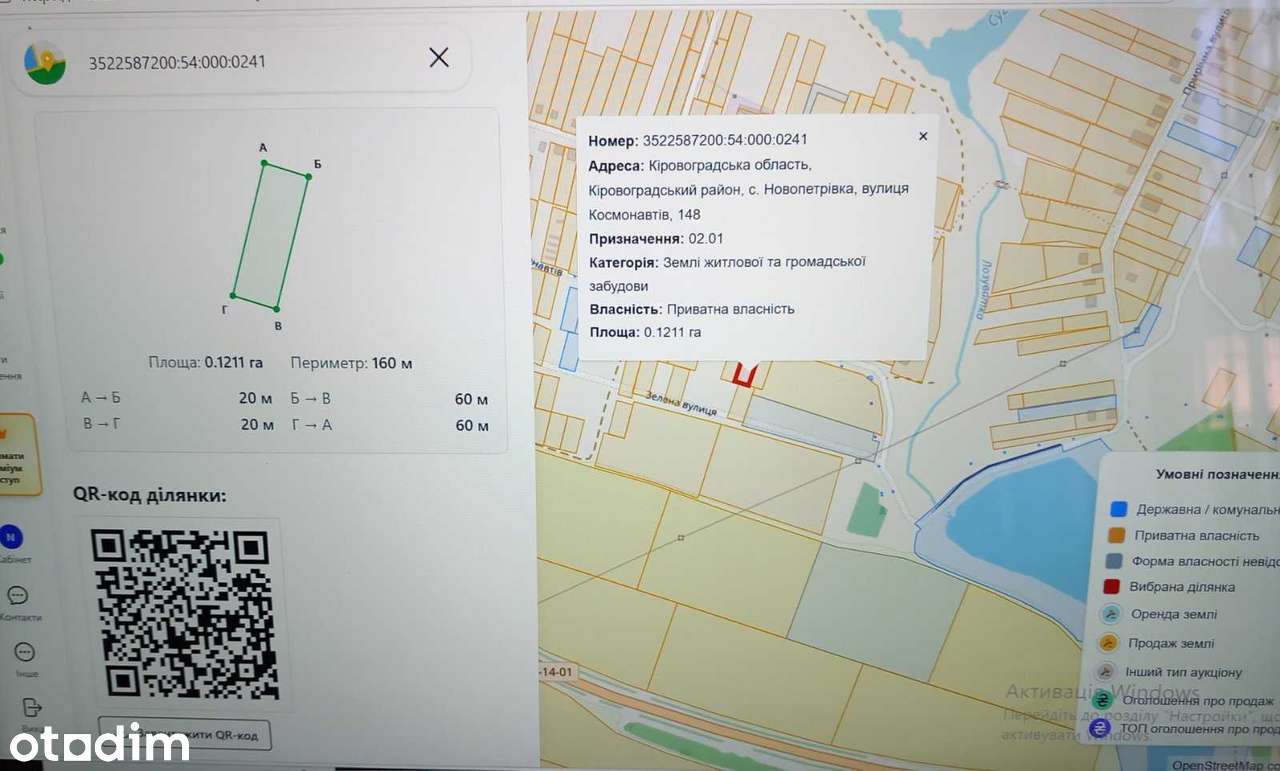Click the 'А → Б' 20 м side row
1280x771 pixels.
(177, 398)
